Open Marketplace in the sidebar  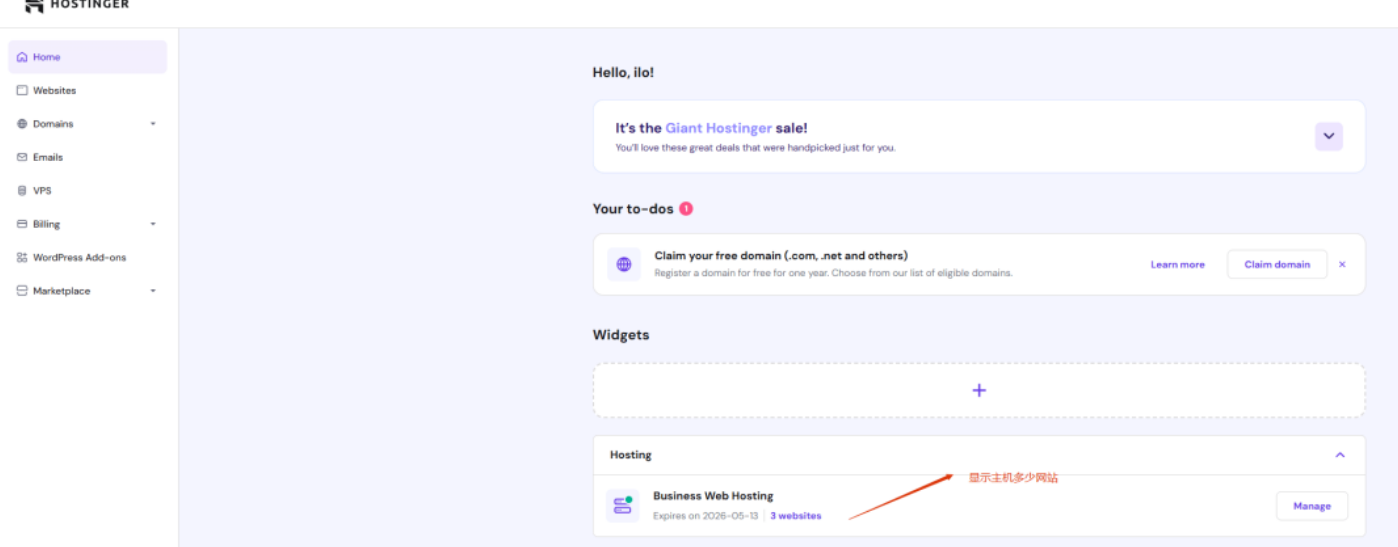87,291
